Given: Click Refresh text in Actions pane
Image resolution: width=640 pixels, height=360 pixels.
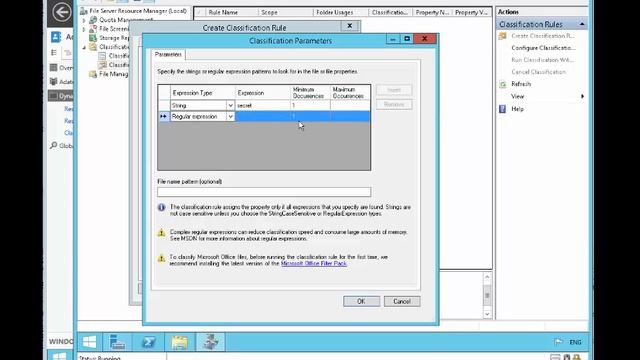Looking at the screenshot, I should point(521,84).
